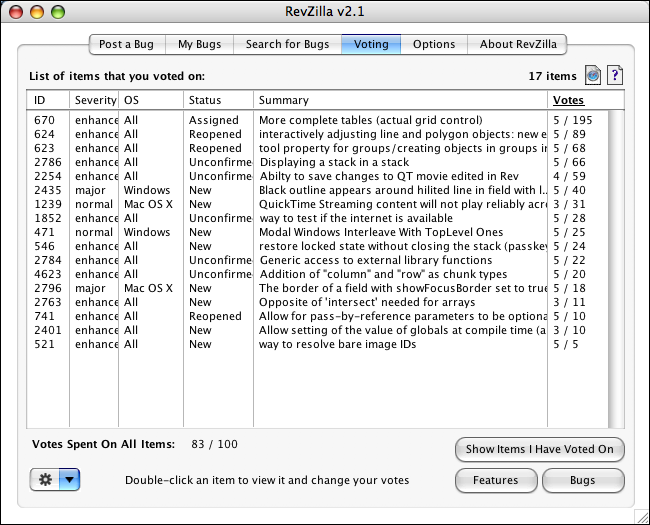Select 'tool property for groups' summary row
The height and width of the screenshot is (525, 650).
pos(318,148)
